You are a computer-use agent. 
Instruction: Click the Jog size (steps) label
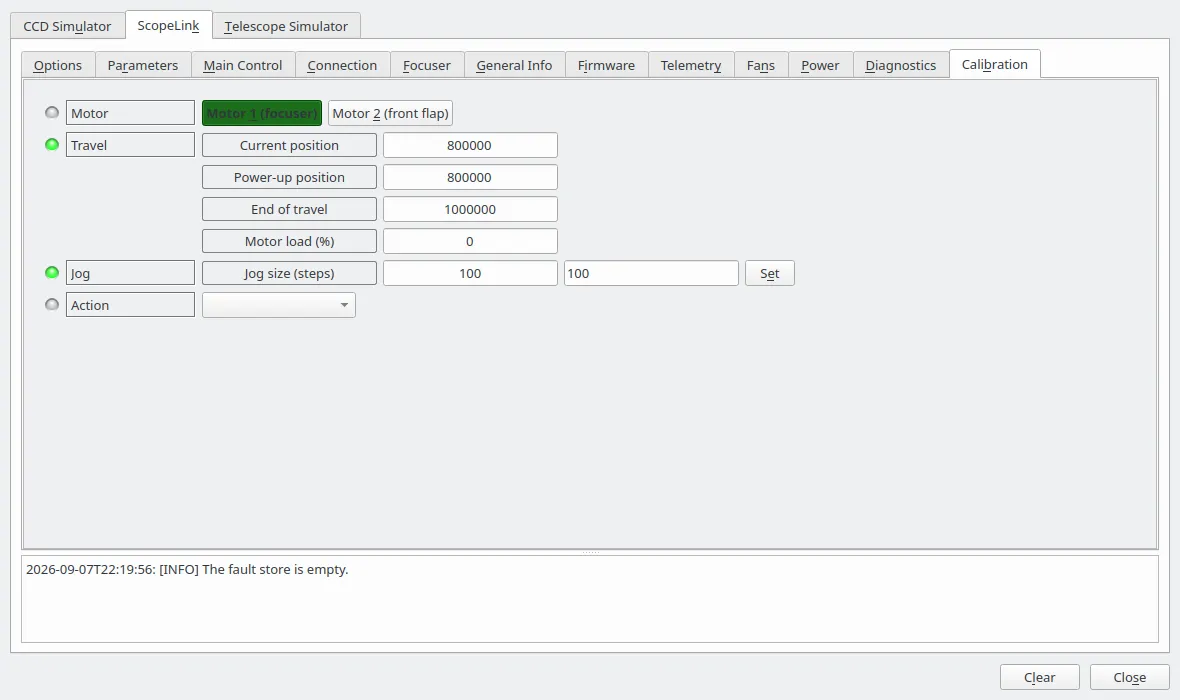[x=289, y=273]
